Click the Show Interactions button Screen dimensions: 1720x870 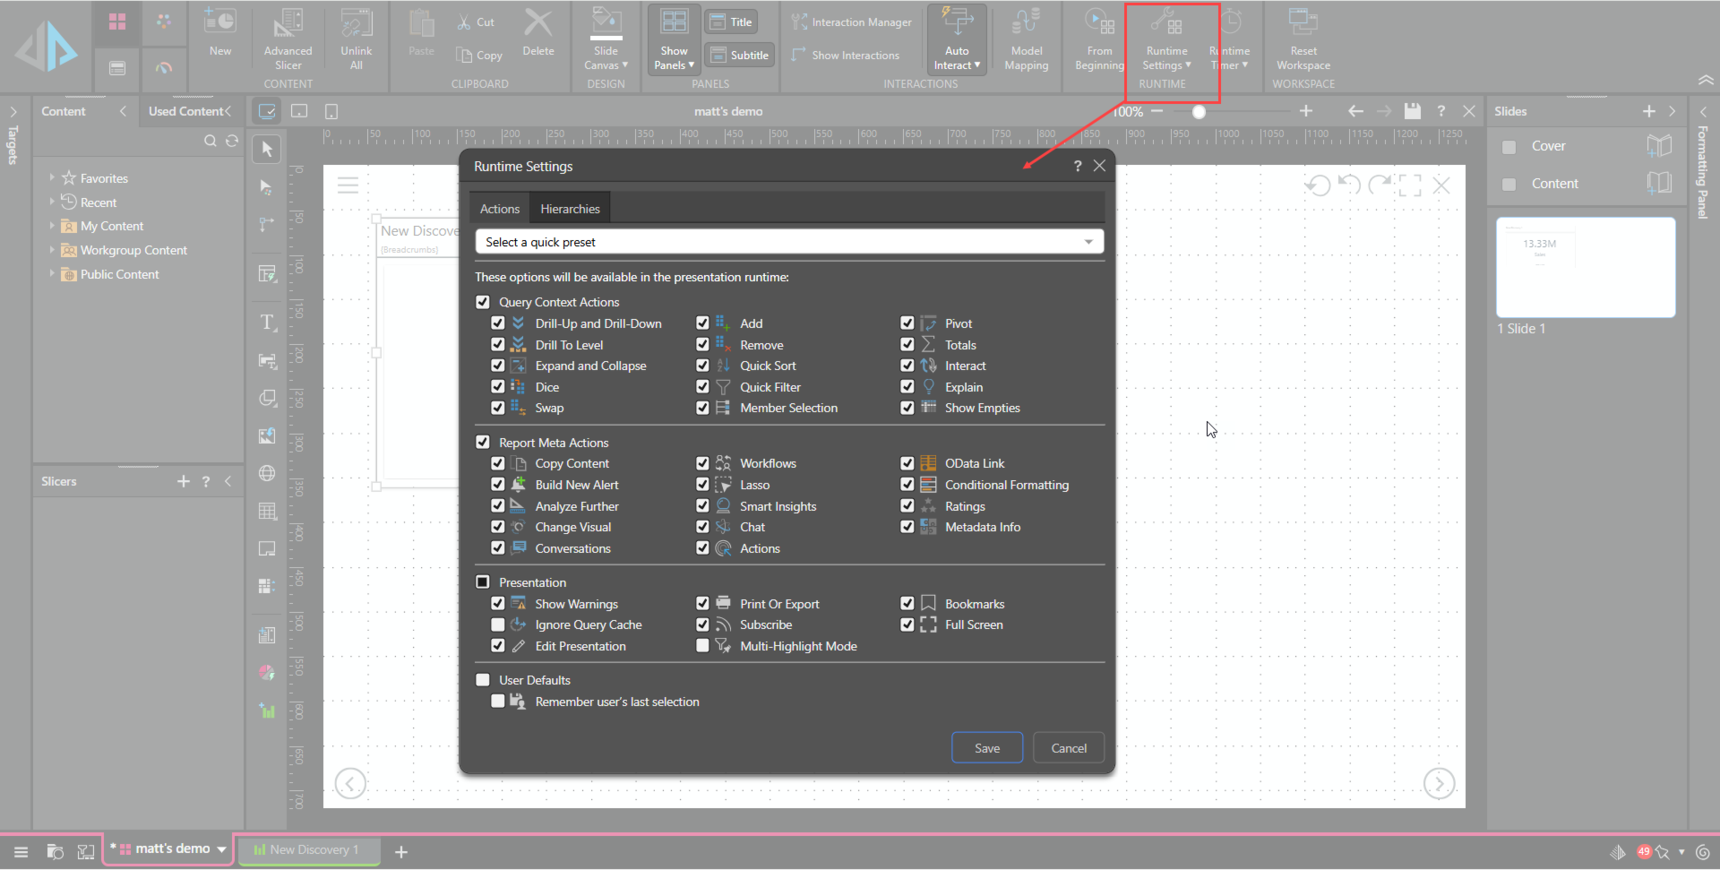[845, 55]
